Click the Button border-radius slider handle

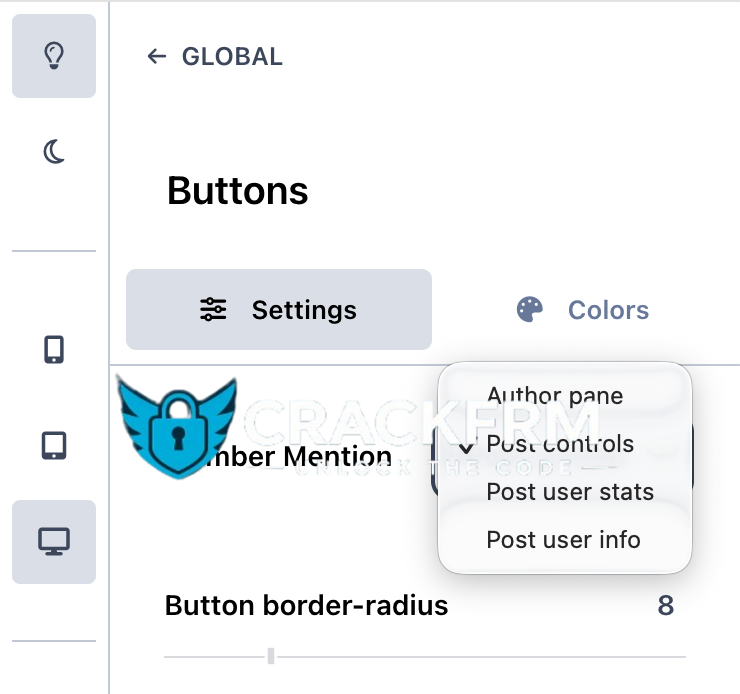point(271,656)
